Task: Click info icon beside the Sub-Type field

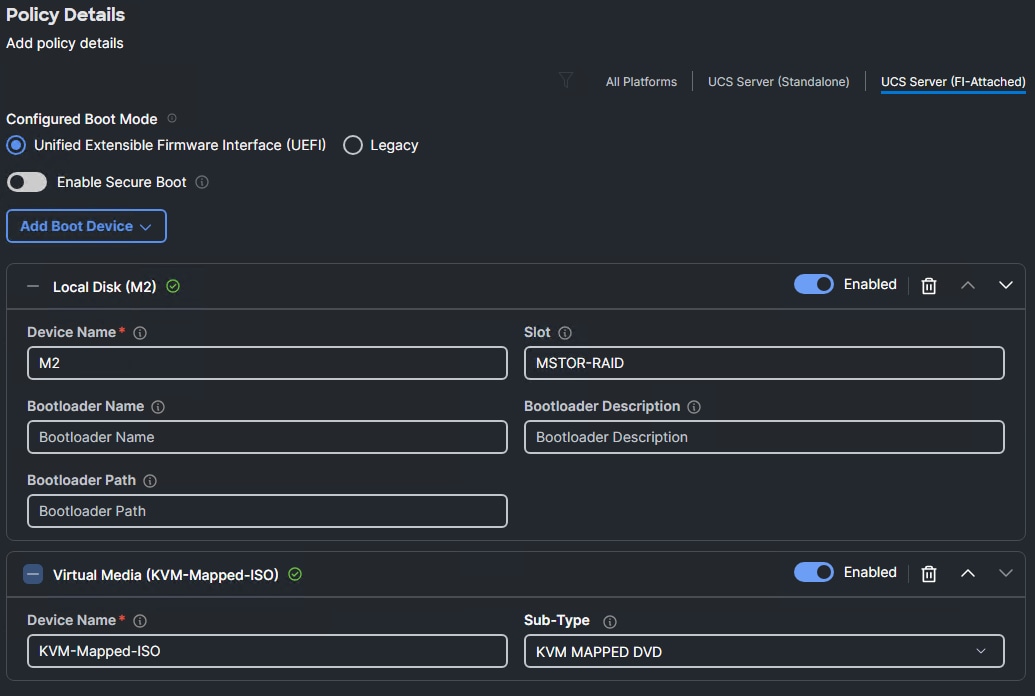Action: point(609,620)
